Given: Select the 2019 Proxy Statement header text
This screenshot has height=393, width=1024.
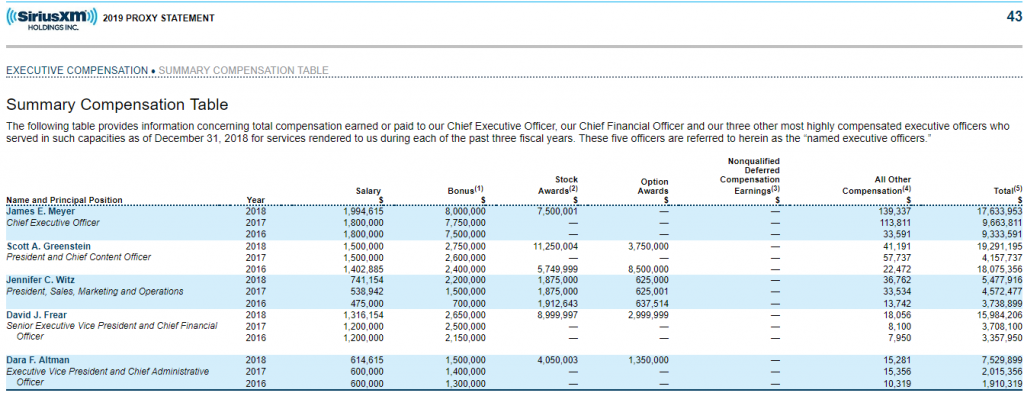Looking at the screenshot, I should pyautogui.click(x=159, y=18).
